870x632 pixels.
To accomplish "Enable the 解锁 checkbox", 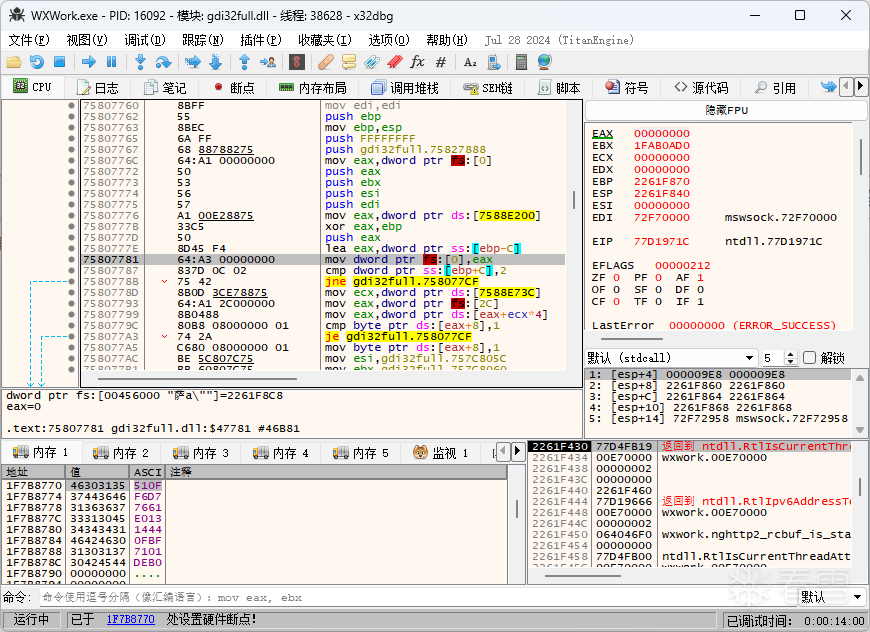I will point(810,358).
